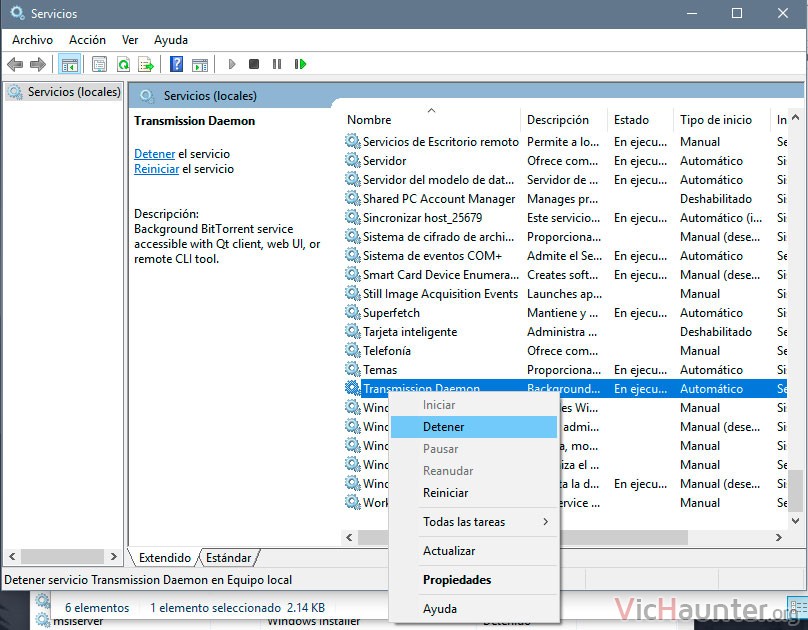Click the services list scroll-up arrow
Image resolution: width=808 pixels, height=630 pixels.
[x=796, y=118]
